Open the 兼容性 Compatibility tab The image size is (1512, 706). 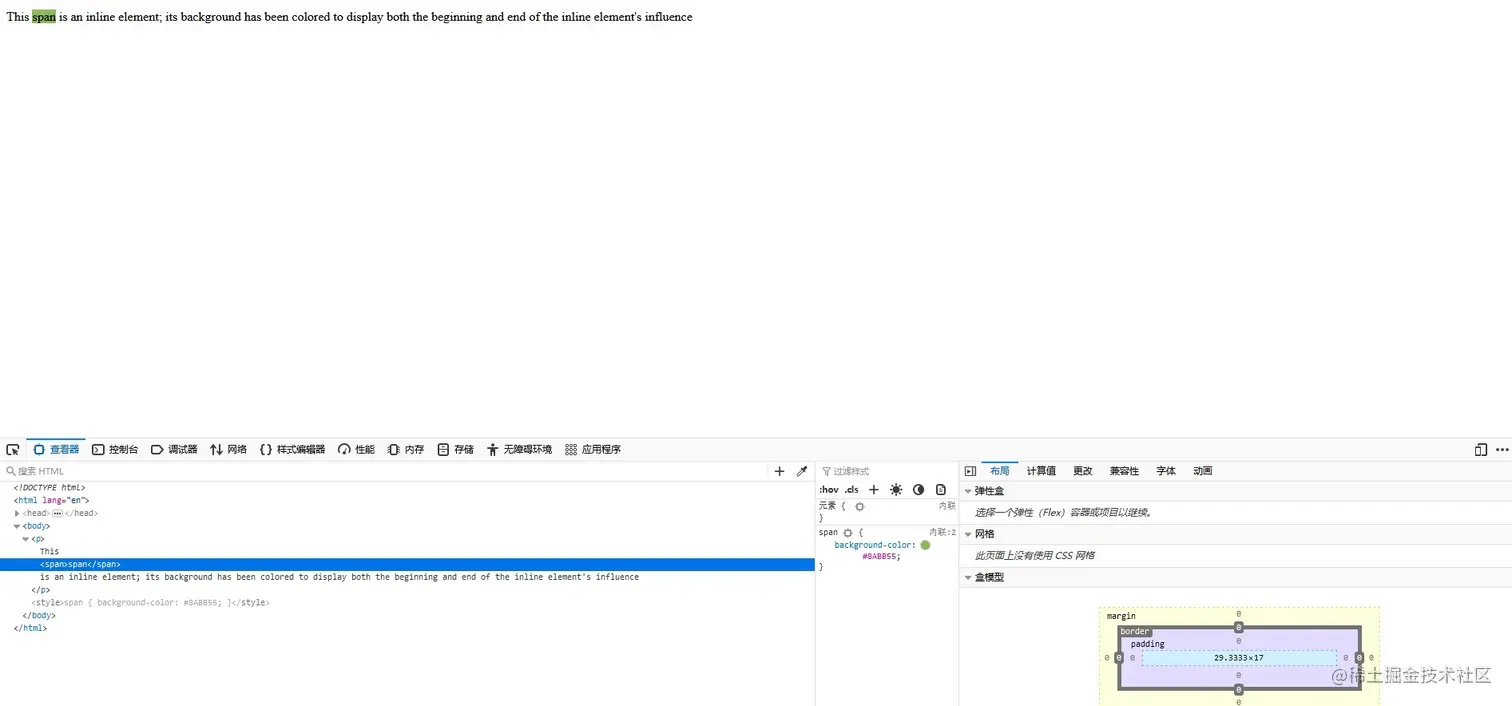[x=1124, y=471]
